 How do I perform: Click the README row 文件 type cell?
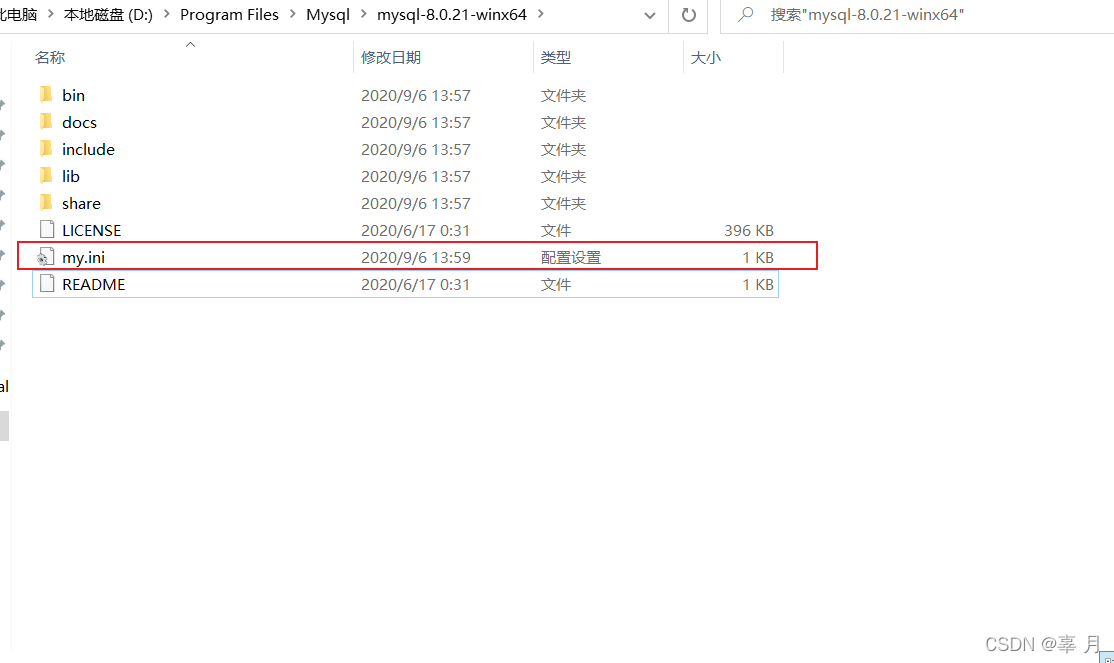tap(556, 284)
